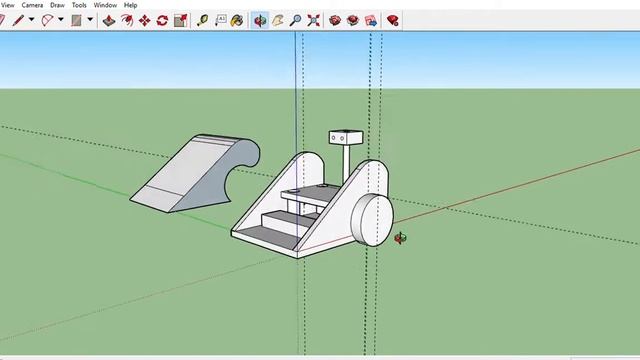This screenshot has height=360, width=640.
Task: Open the Extension Warehouse
Action: pos(353,20)
